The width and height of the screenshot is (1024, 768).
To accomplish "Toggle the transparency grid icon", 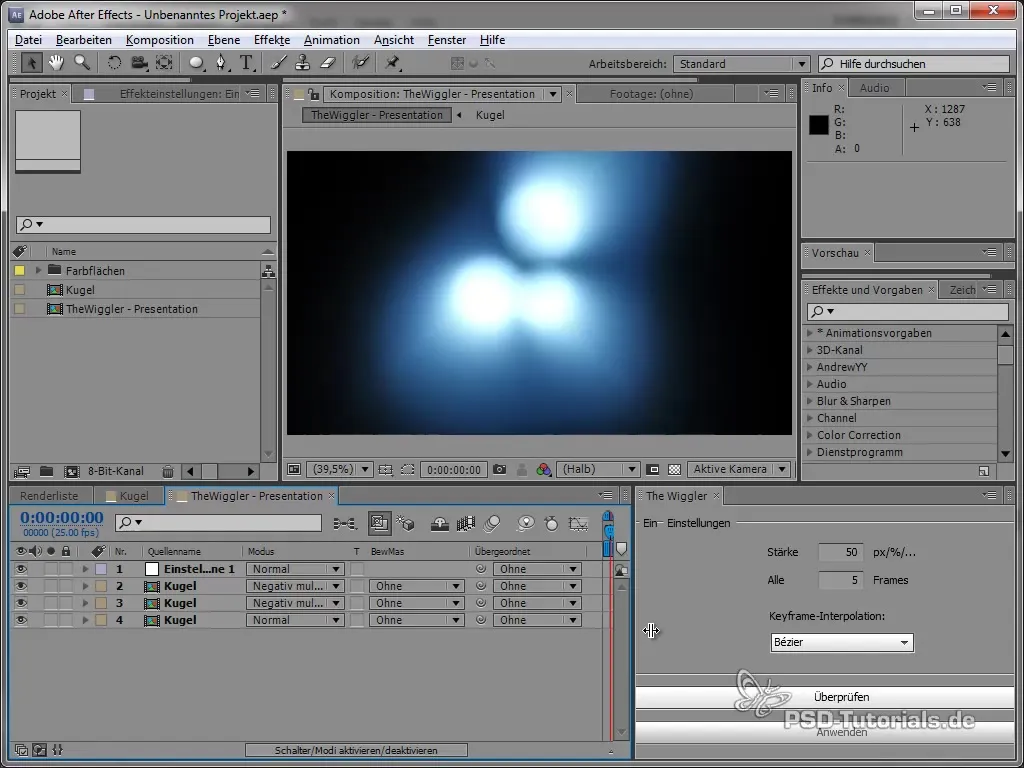I will pyautogui.click(x=675, y=470).
